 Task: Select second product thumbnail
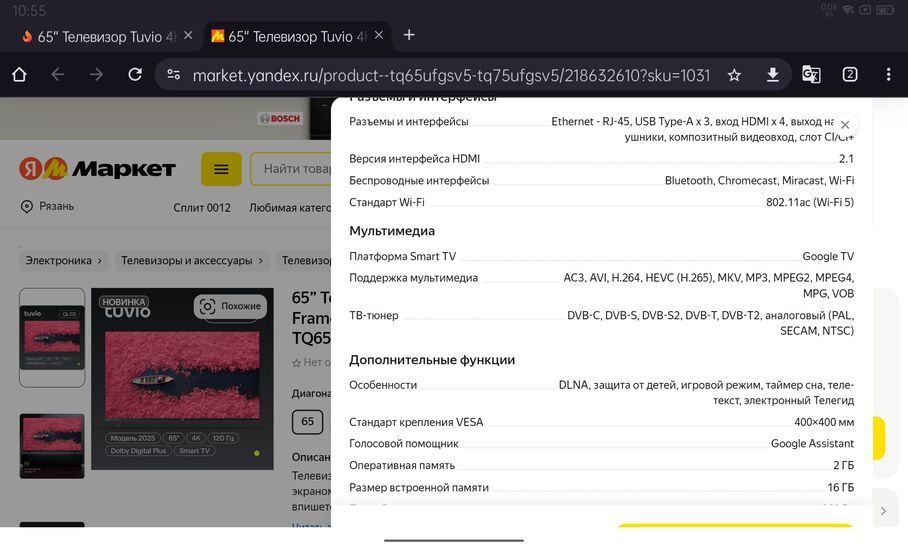52,446
